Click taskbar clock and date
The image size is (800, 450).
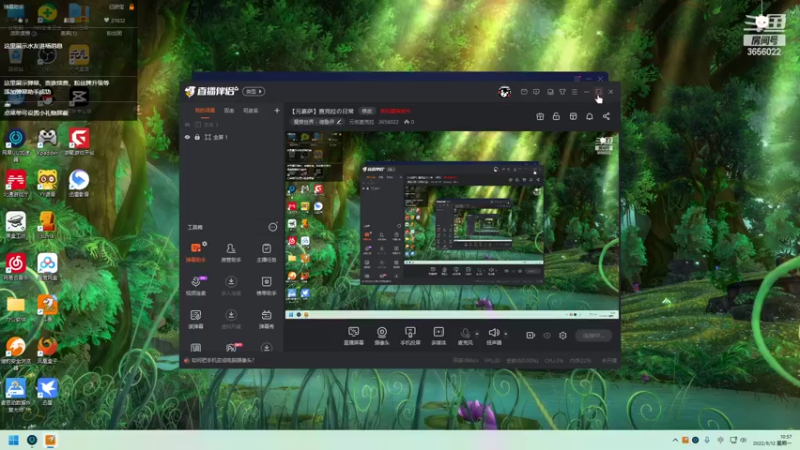click(773, 440)
